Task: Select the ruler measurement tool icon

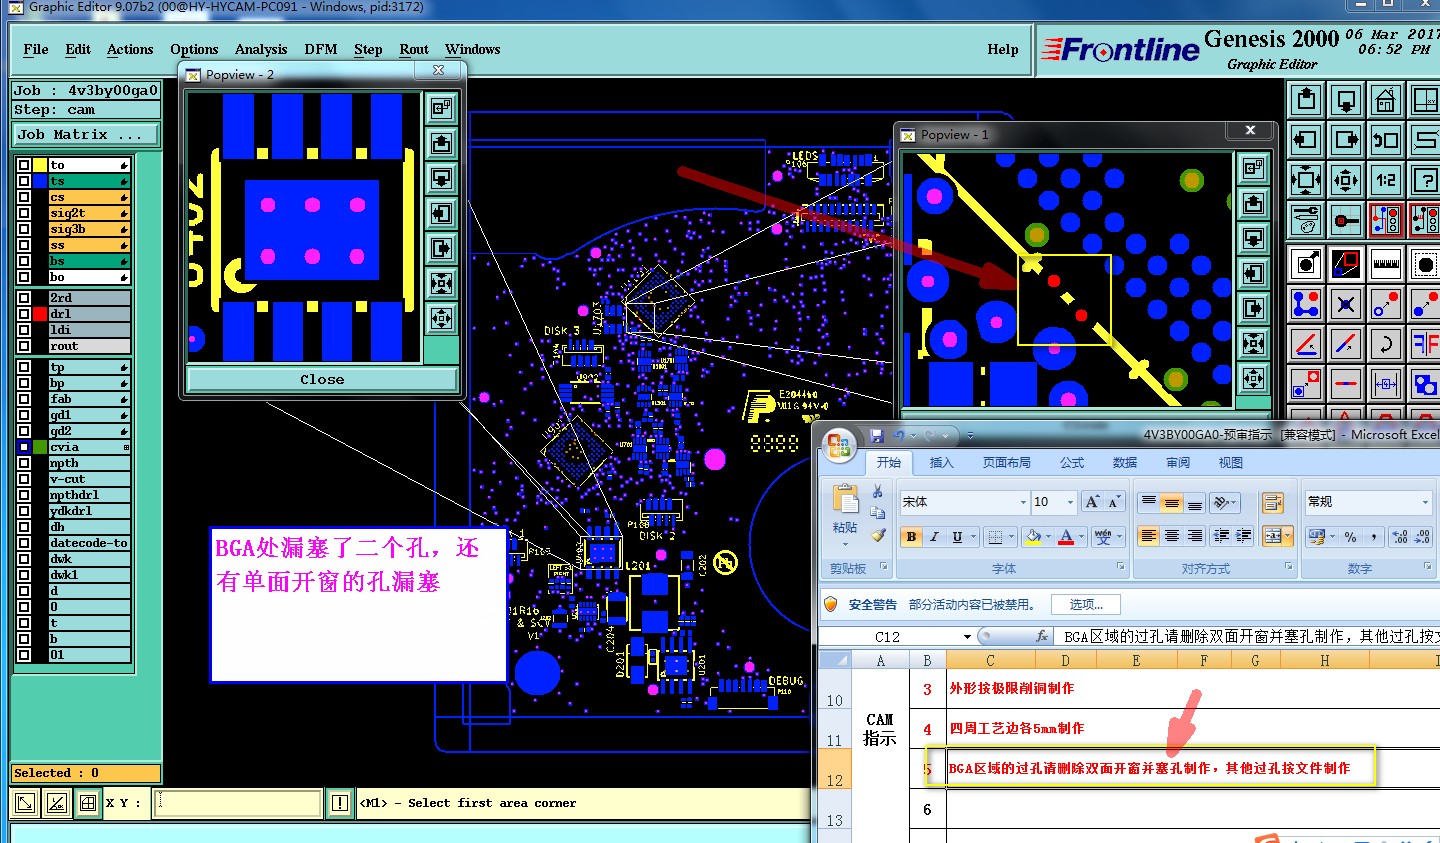Action: [x=1386, y=264]
